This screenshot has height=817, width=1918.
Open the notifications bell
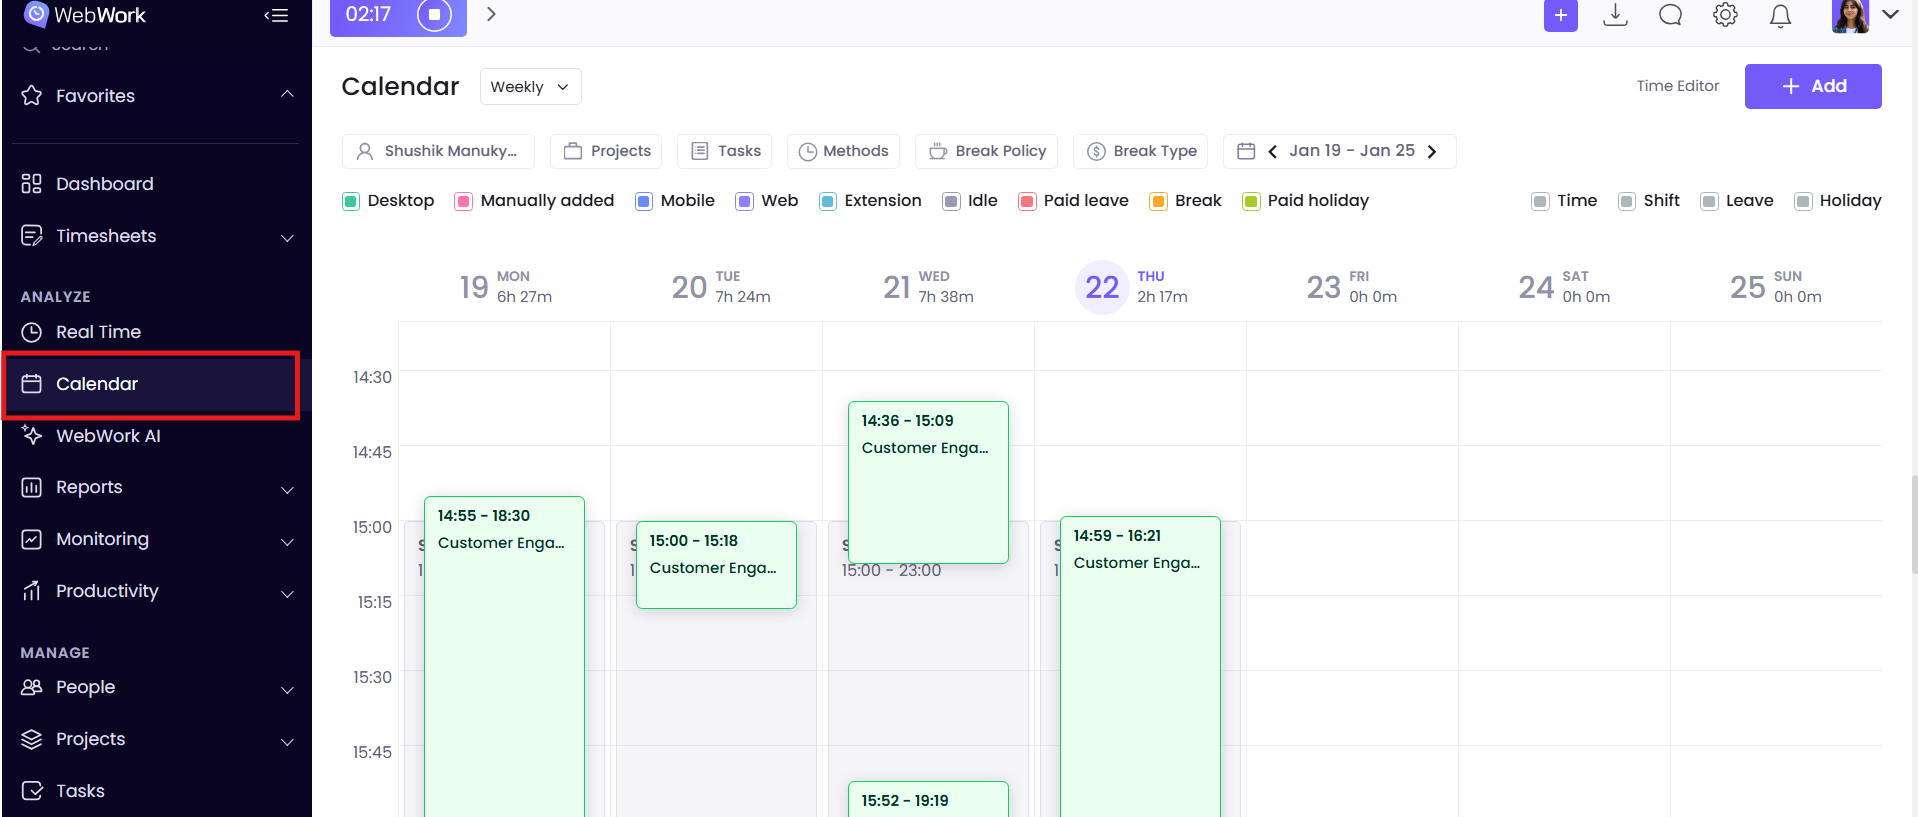click(1780, 16)
